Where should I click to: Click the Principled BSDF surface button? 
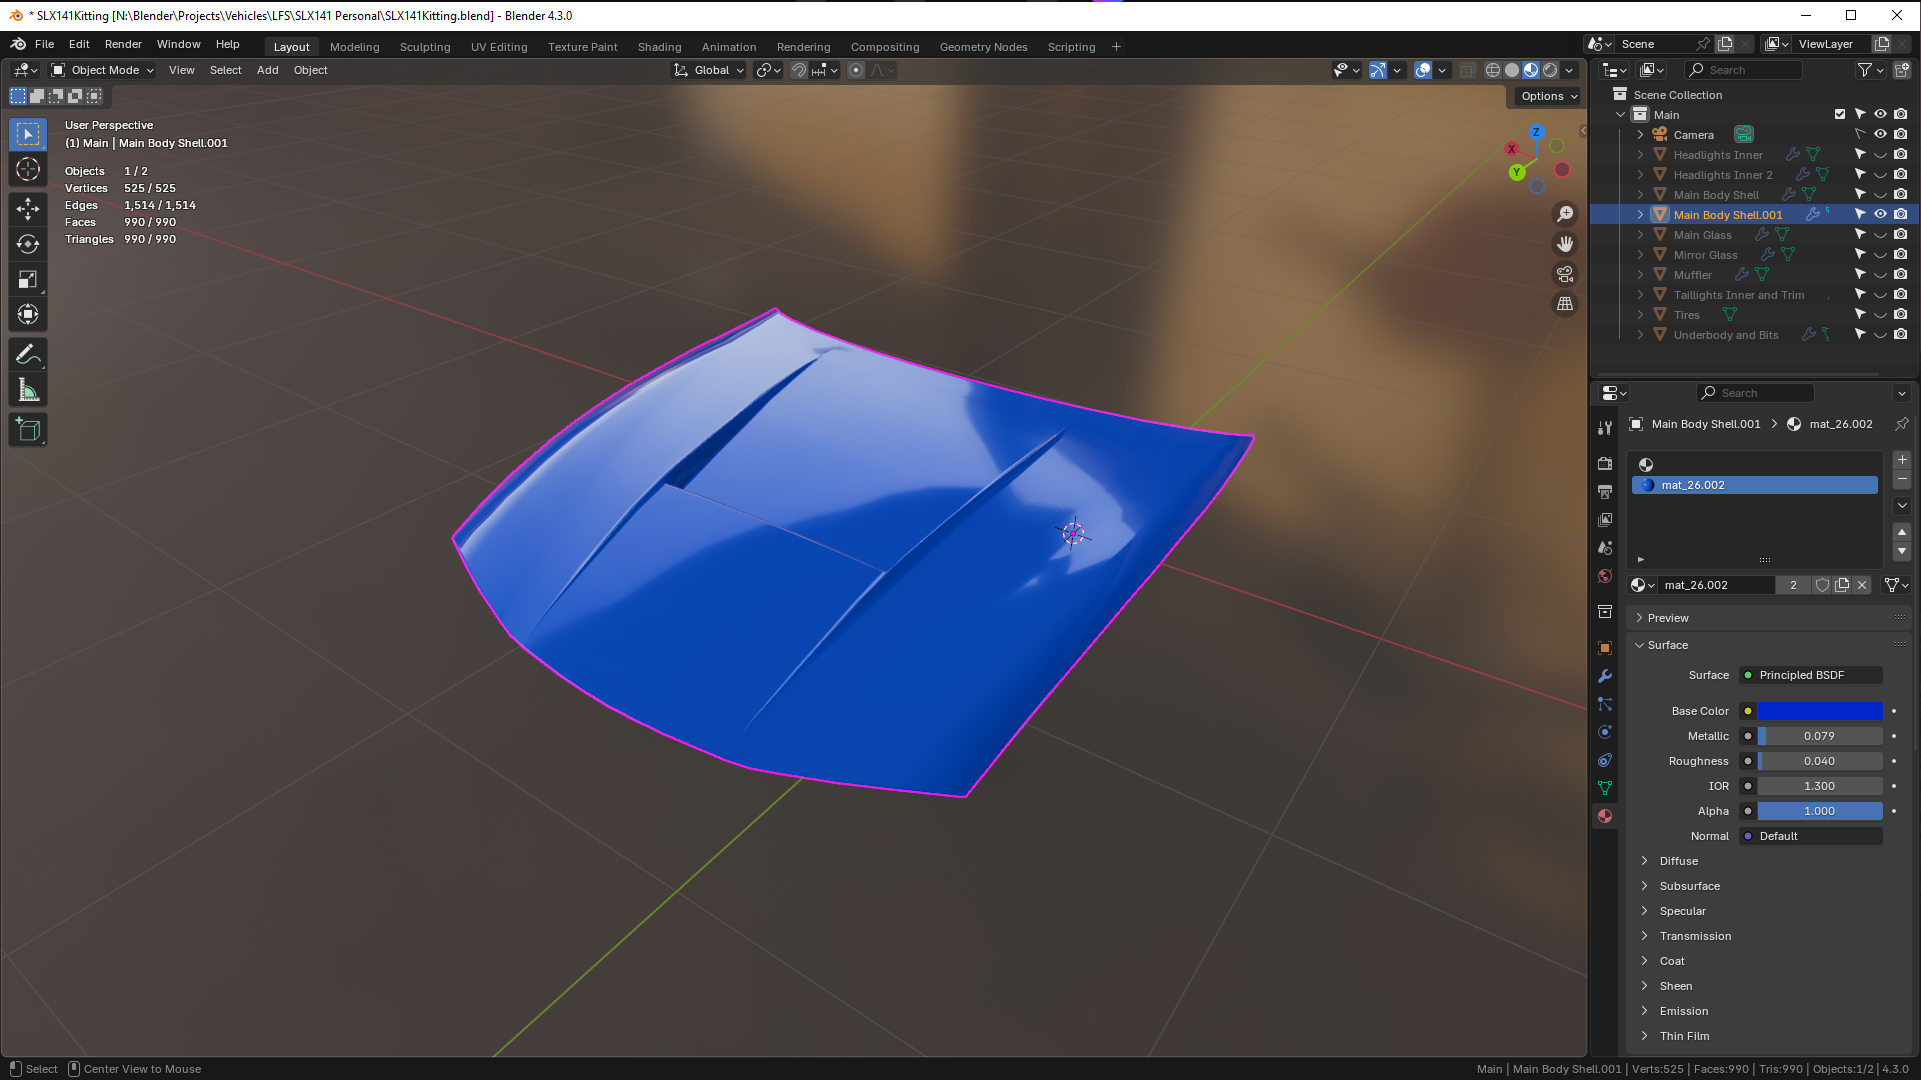coord(1811,675)
